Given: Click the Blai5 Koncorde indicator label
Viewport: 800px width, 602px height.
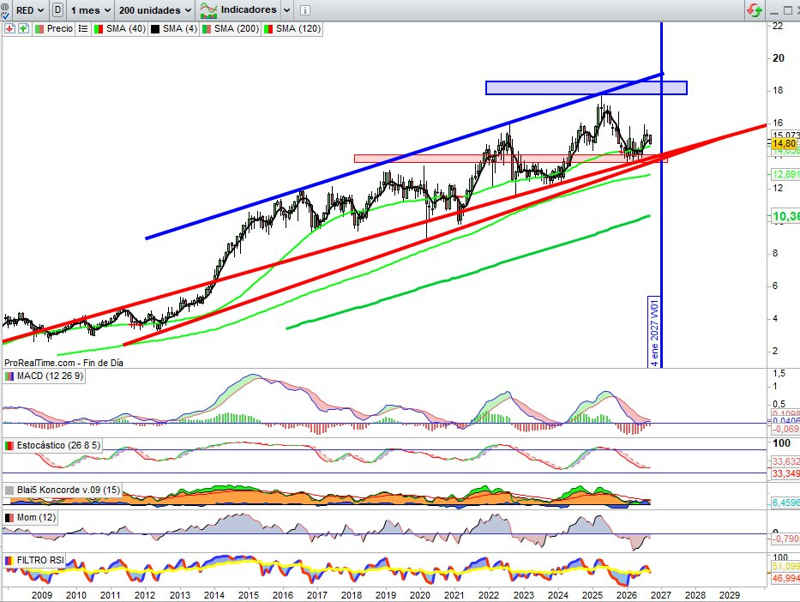Looking at the screenshot, I should pyautogui.click(x=68, y=490).
